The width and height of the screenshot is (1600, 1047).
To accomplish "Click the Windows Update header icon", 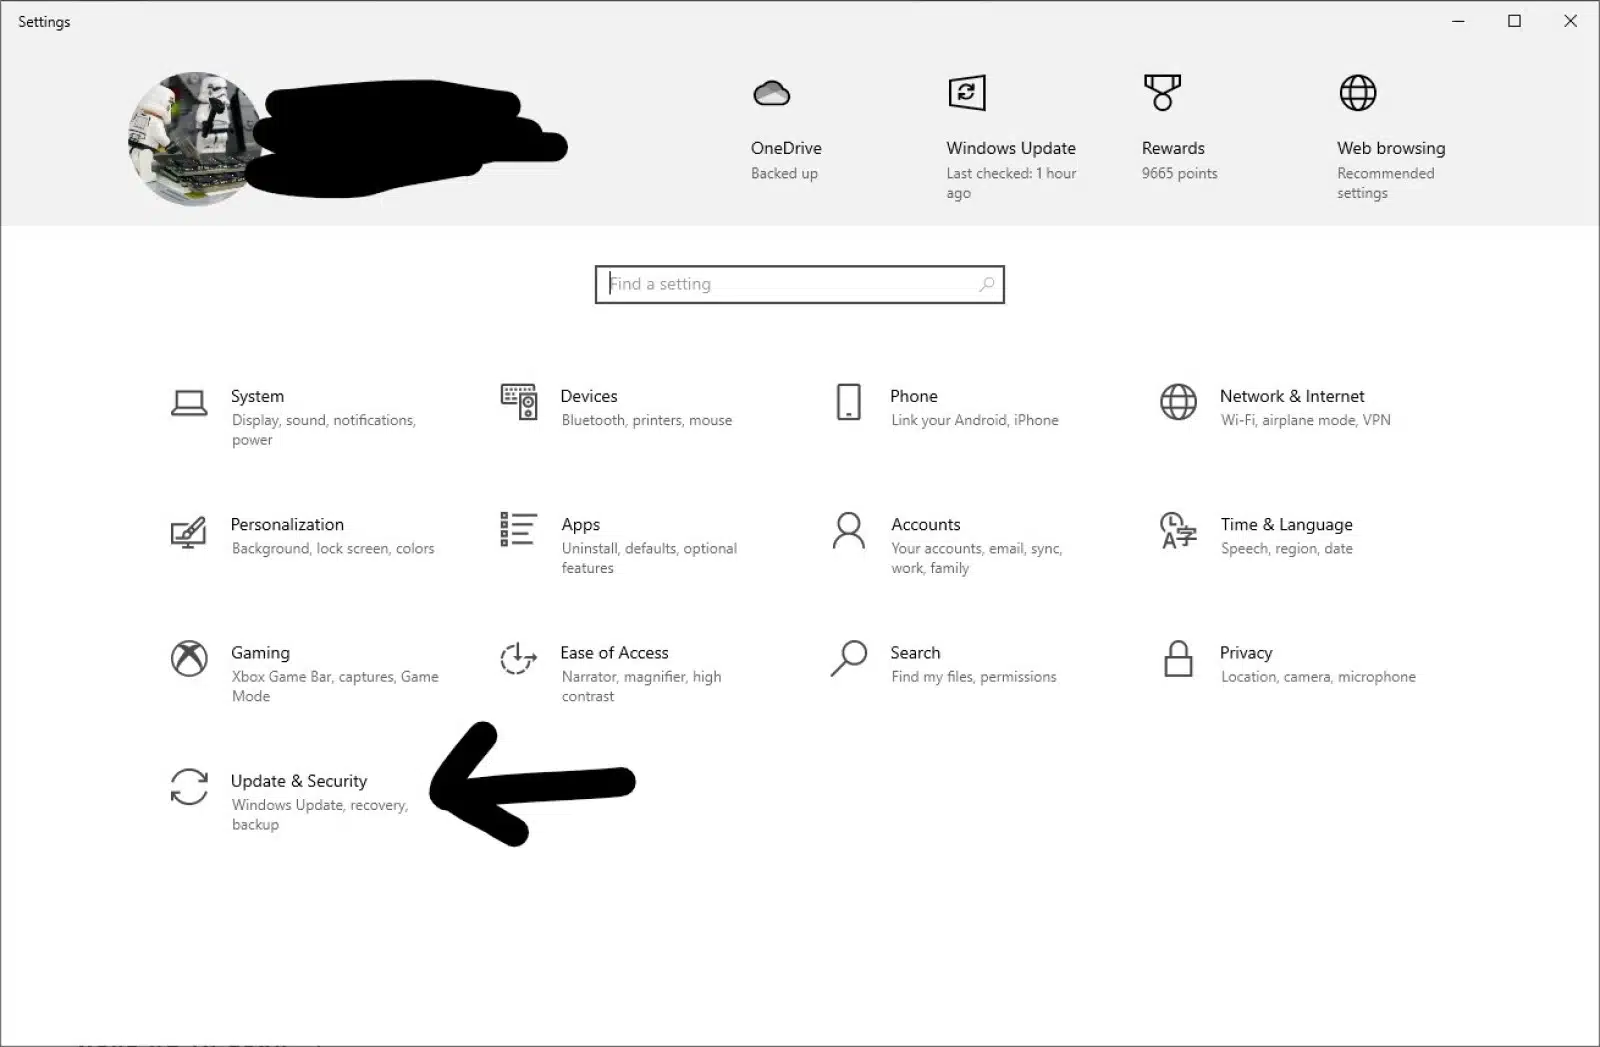I will click(x=967, y=93).
